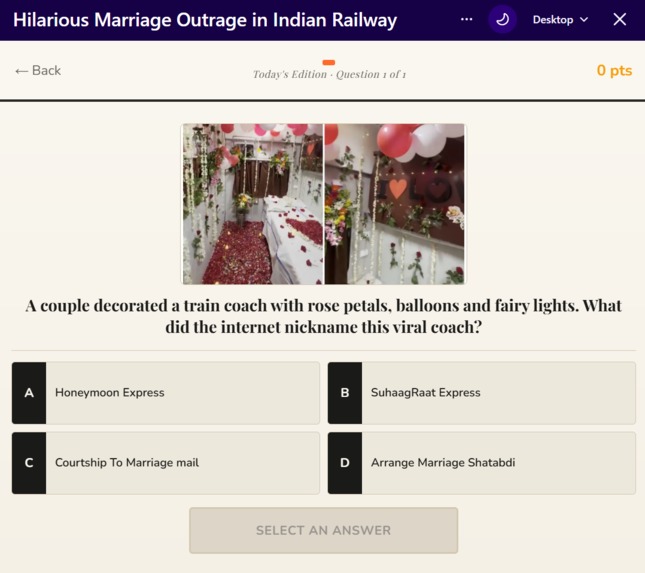Screen dimensions: 645x573
Task: Choose answer C, Courtship To Marriage mail
Action: [x=166, y=463]
